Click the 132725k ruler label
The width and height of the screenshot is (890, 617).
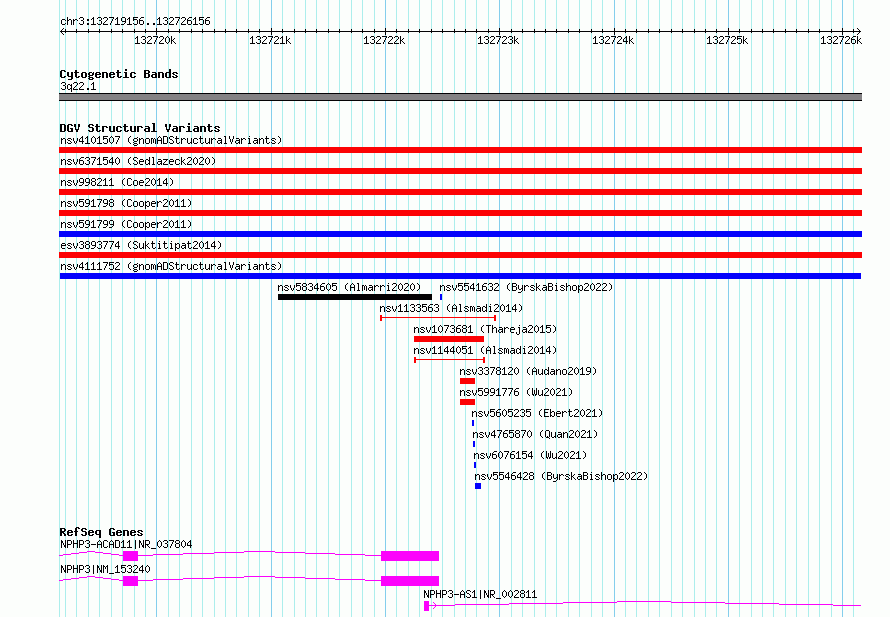click(727, 40)
